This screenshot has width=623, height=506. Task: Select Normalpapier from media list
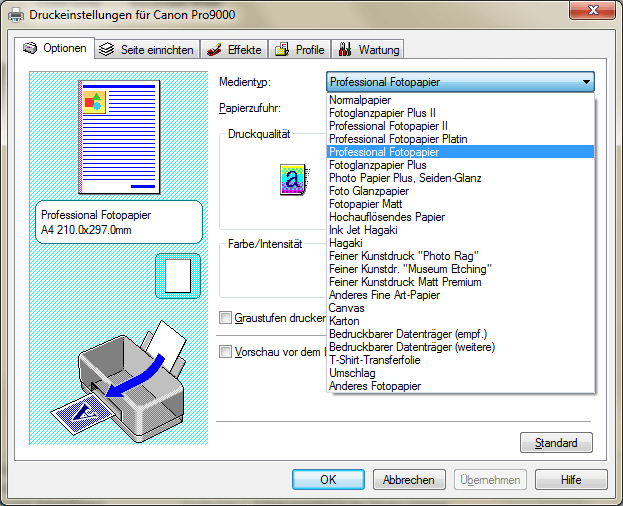460,100
